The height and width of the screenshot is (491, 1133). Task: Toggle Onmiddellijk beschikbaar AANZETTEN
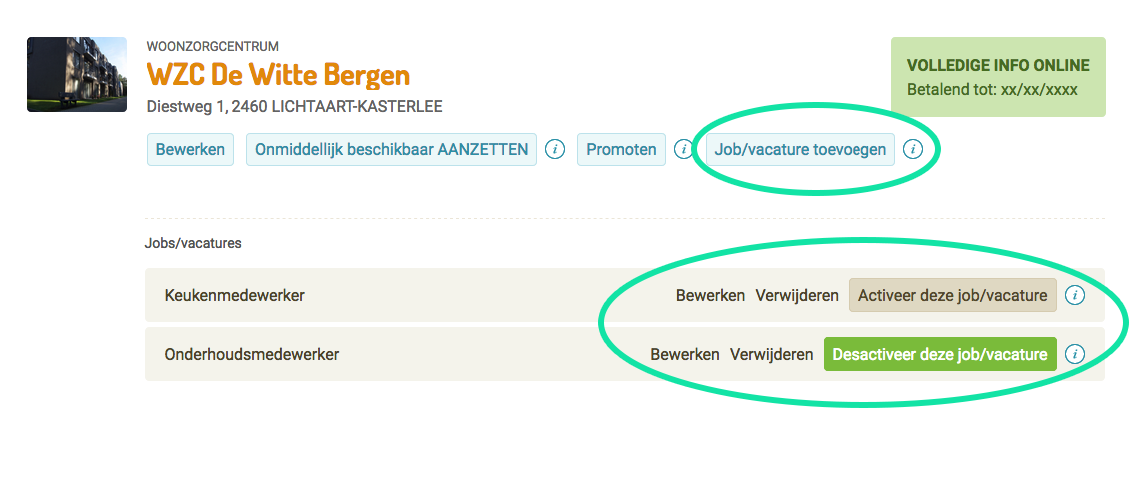pos(391,149)
